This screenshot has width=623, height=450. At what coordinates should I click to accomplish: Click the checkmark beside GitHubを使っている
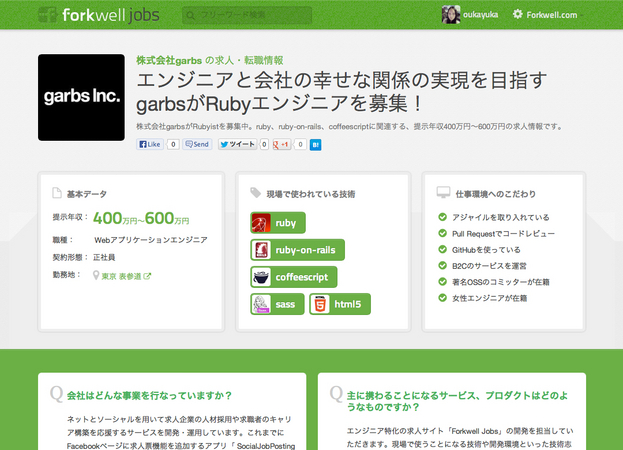[442, 249]
